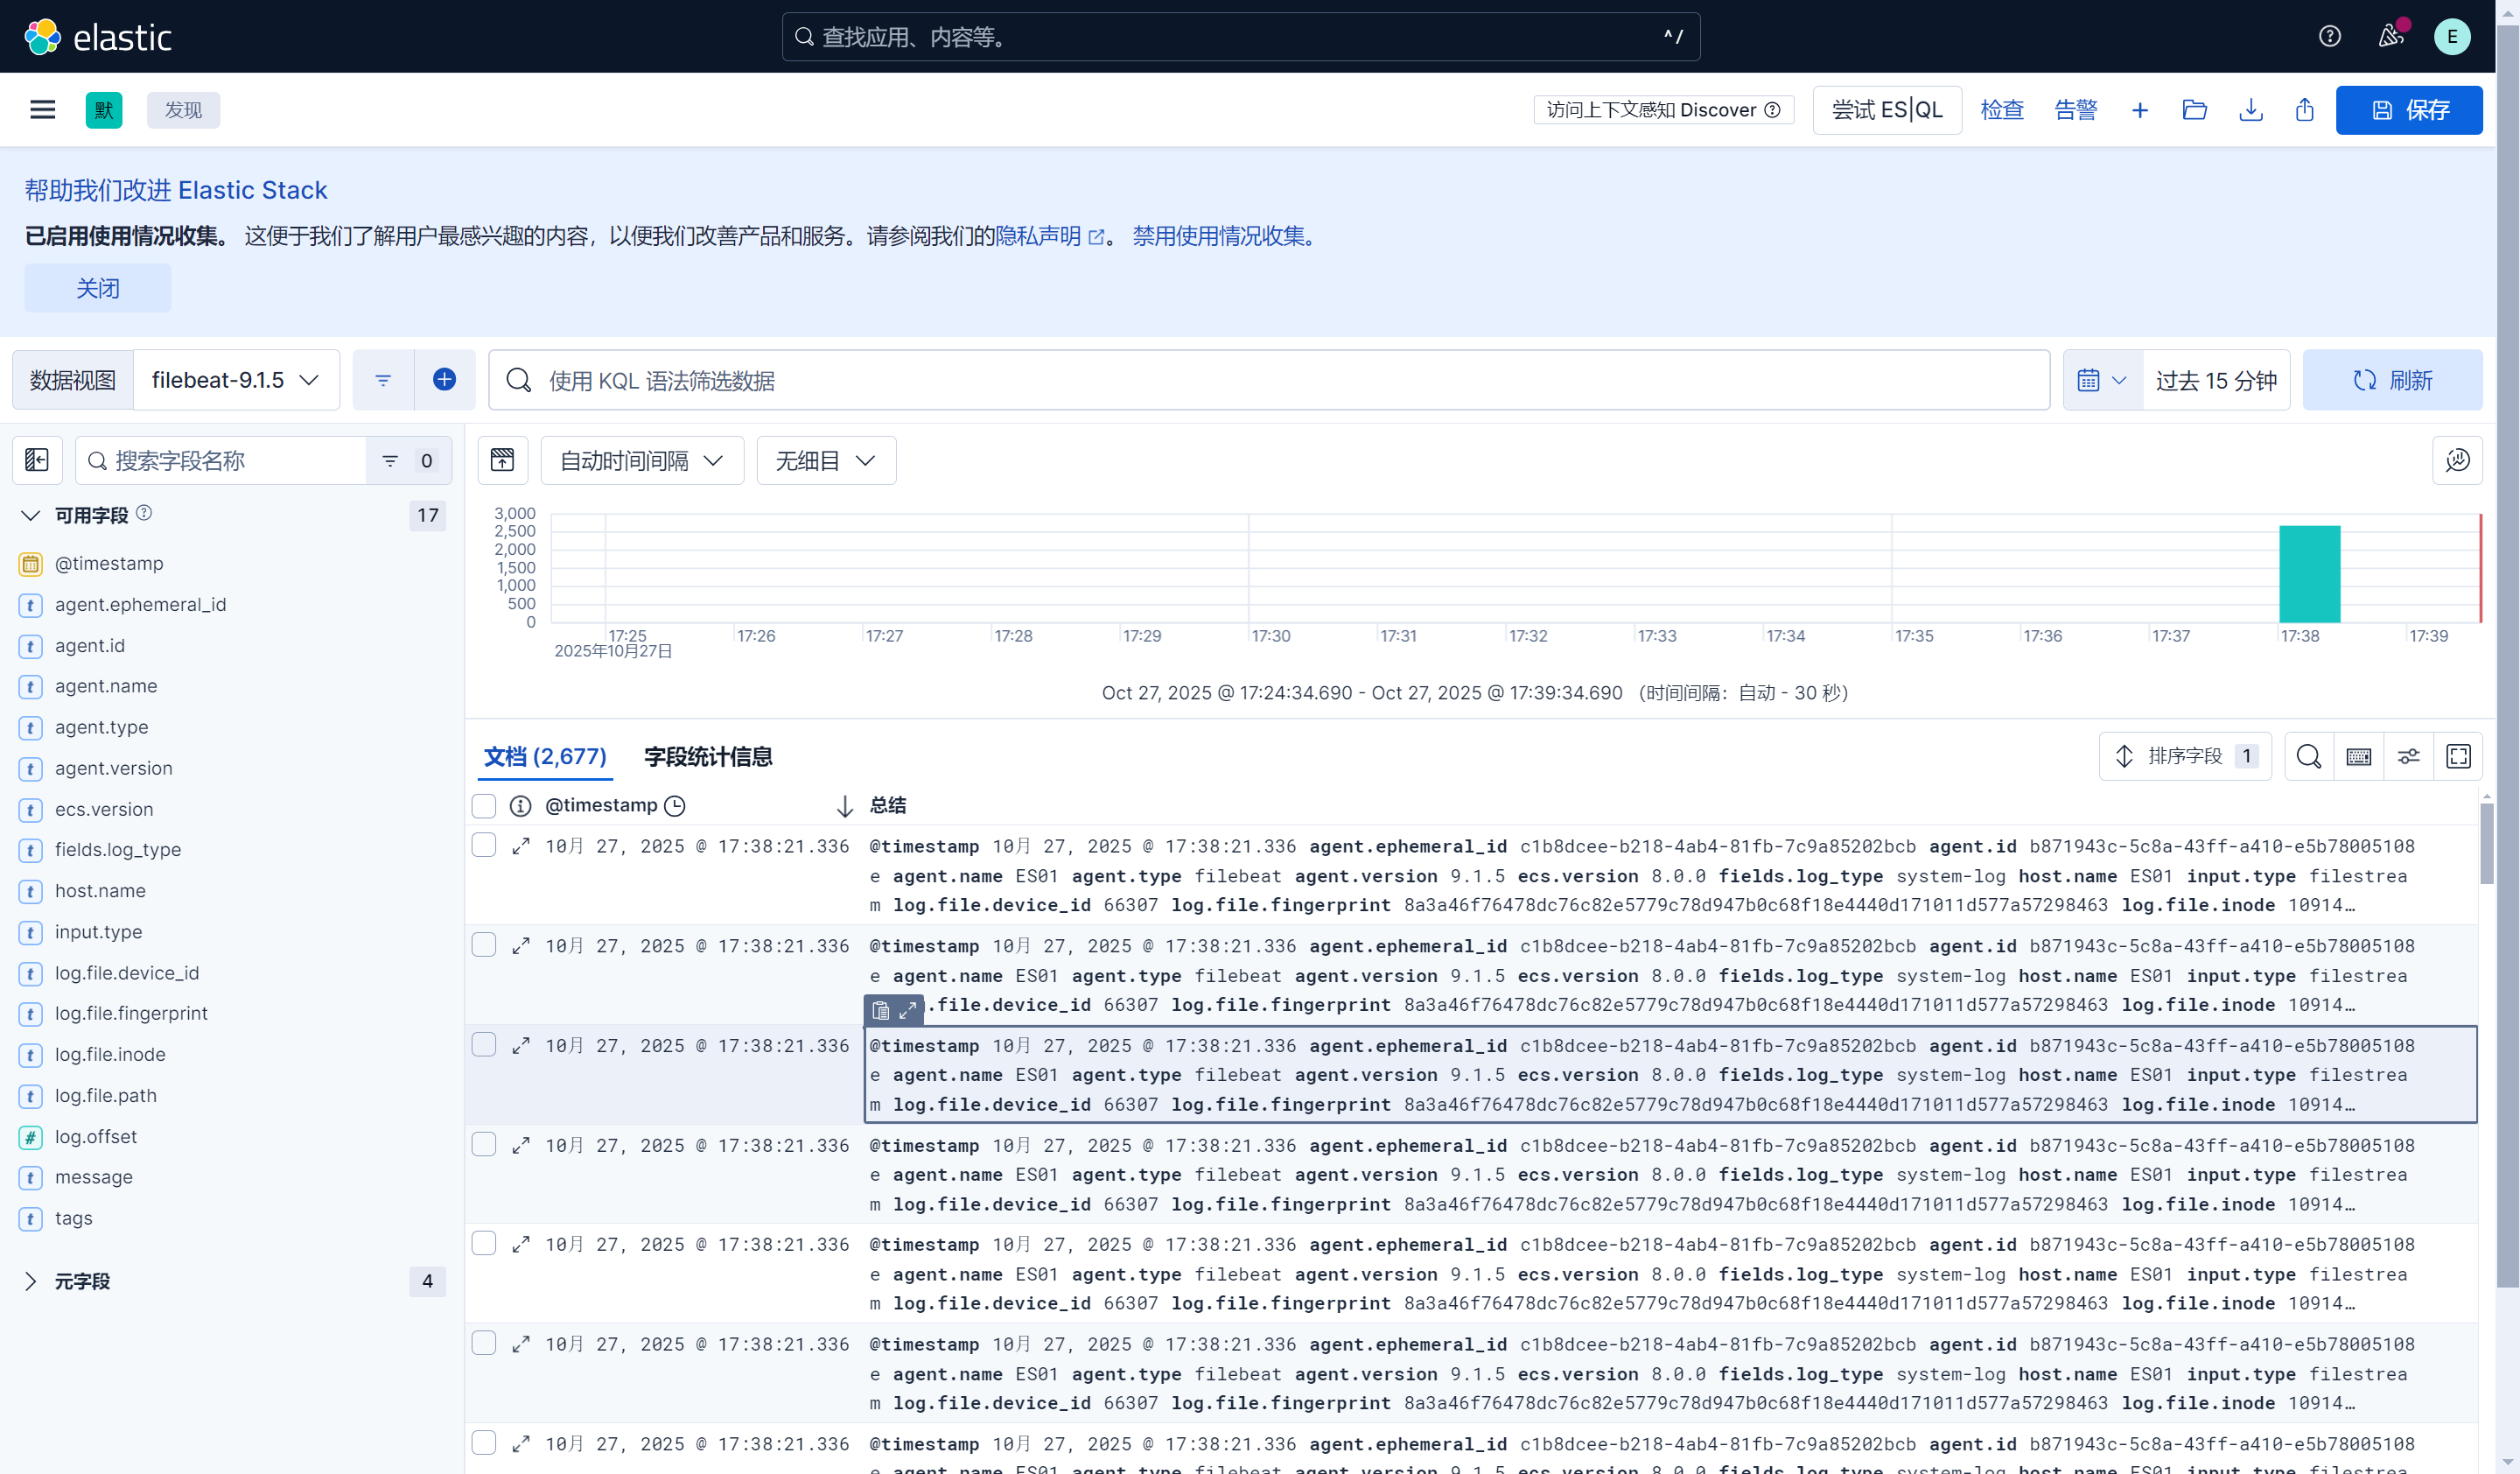Open the hamburger navigation menu
The image size is (2520, 1474).
coord(42,110)
